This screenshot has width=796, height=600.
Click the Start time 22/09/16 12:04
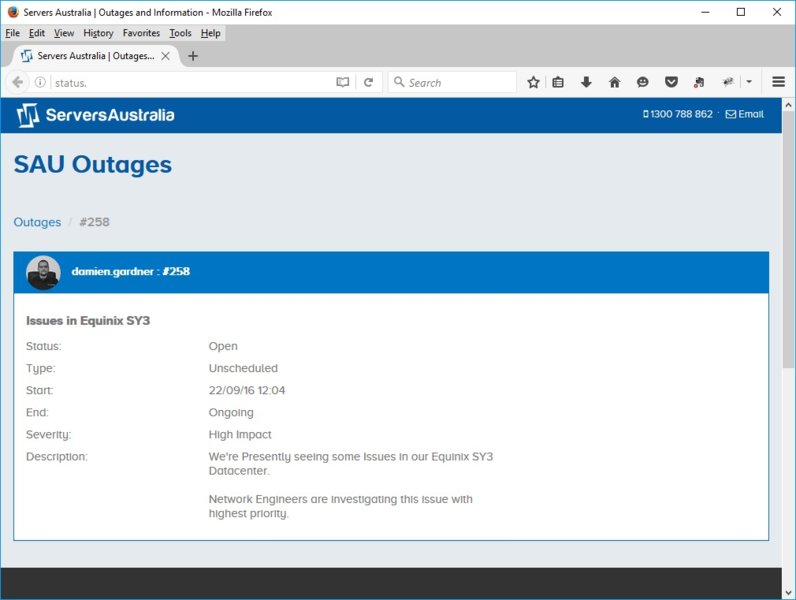[247, 390]
